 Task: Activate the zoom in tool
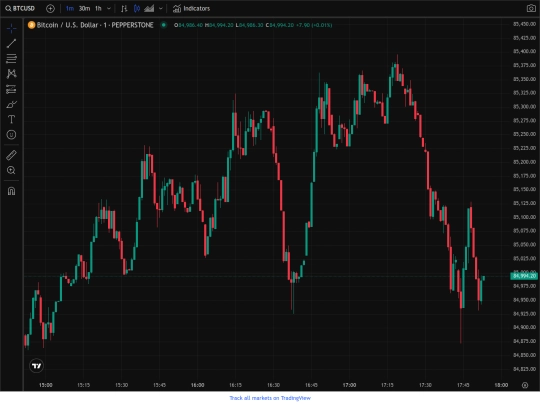point(11,170)
